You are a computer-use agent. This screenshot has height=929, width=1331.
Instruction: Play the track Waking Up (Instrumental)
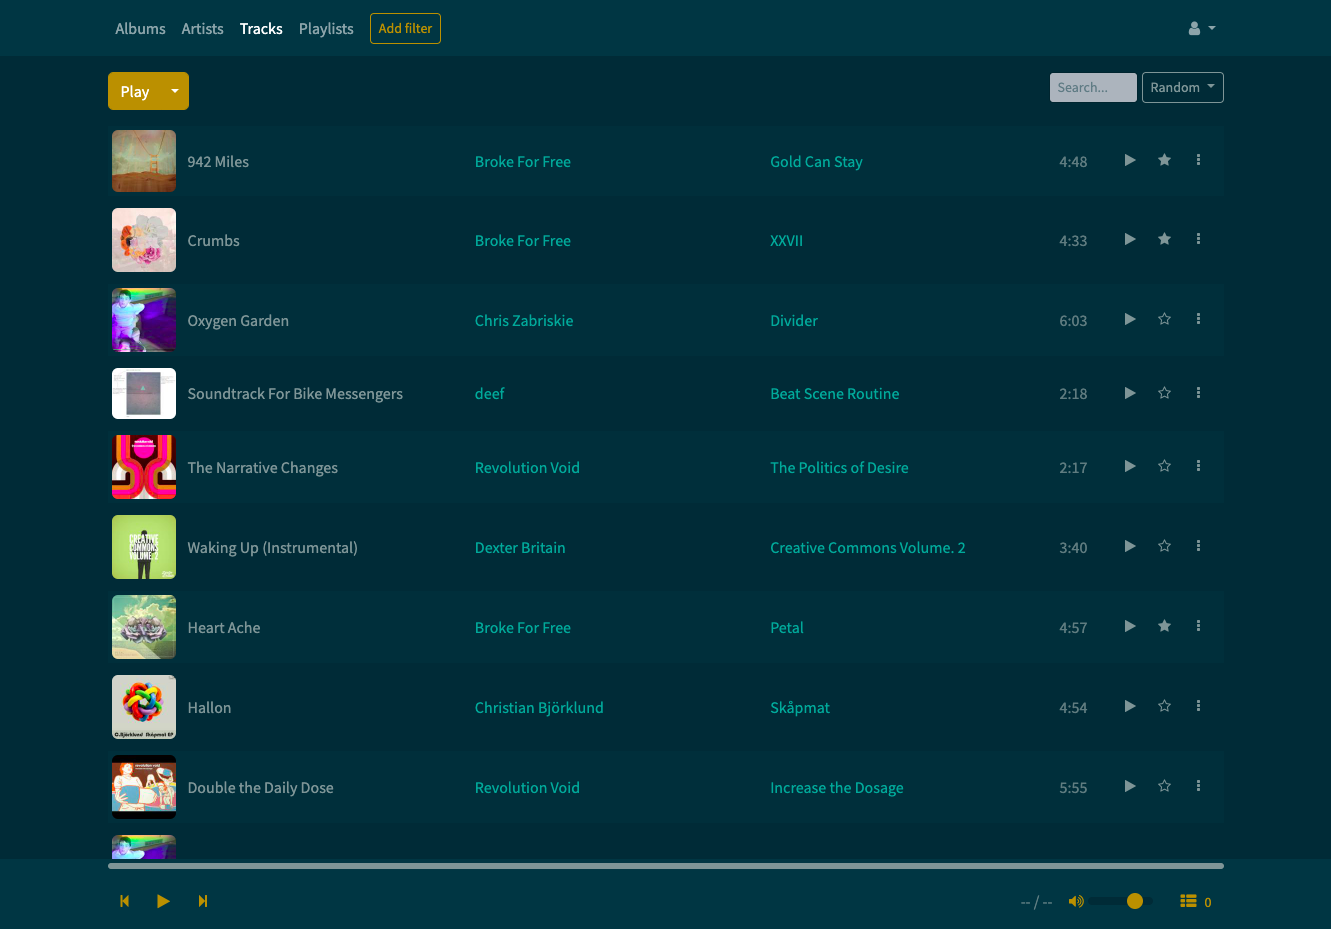tap(1130, 546)
